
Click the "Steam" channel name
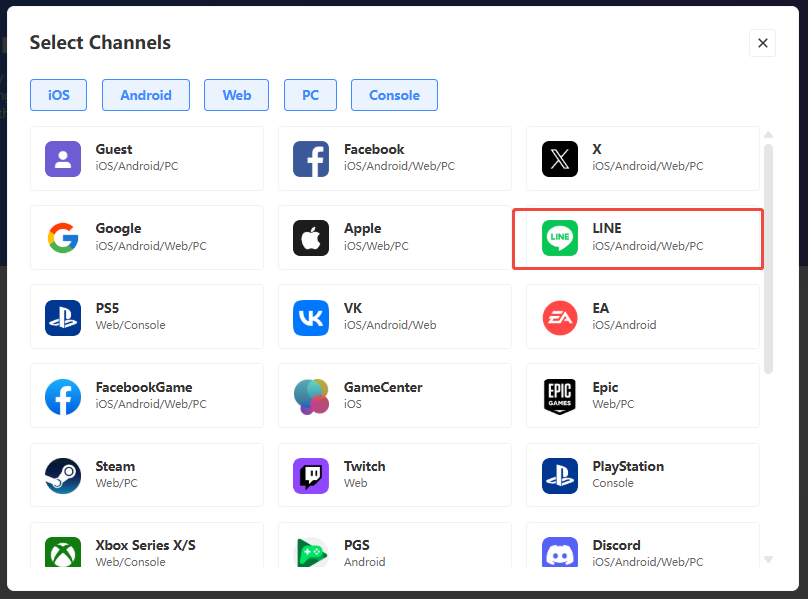click(115, 467)
